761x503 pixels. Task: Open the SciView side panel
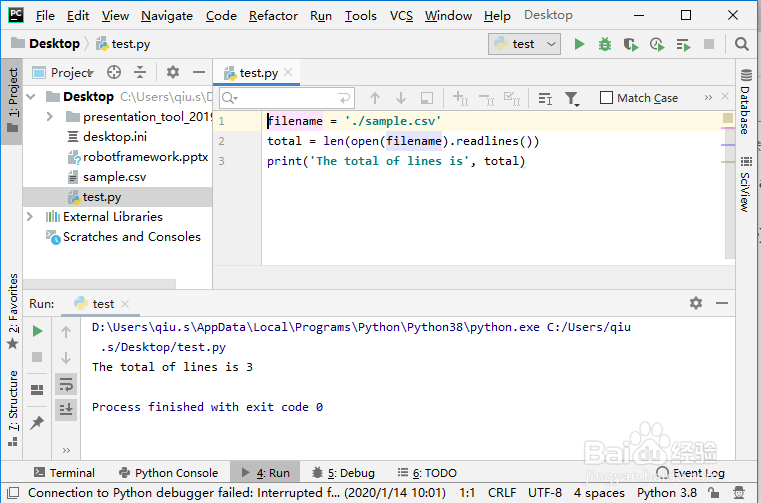point(746,184)
